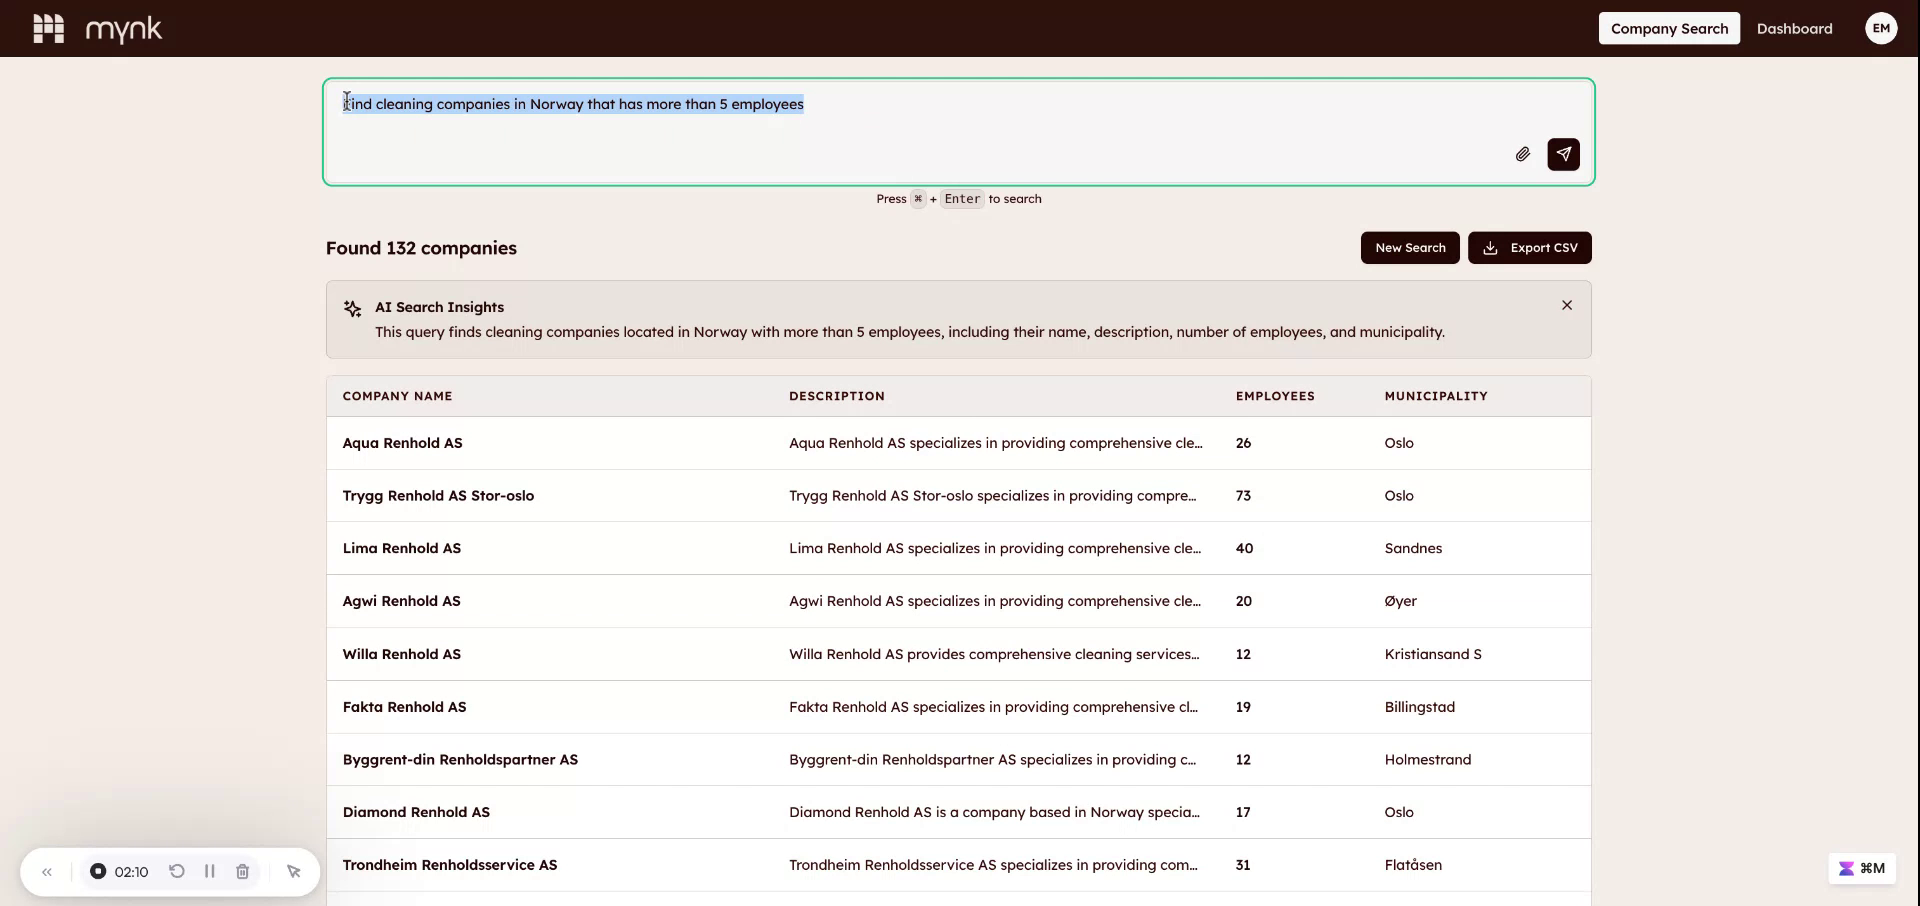Select the cursor pointer icon in recorder bar

293,871
